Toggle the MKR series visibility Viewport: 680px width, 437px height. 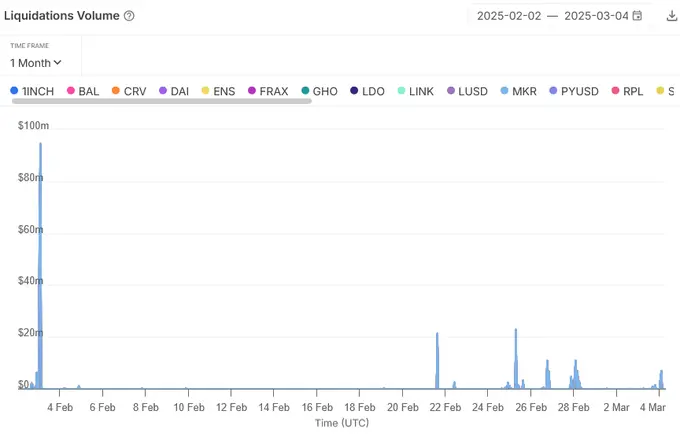(517, 91)
